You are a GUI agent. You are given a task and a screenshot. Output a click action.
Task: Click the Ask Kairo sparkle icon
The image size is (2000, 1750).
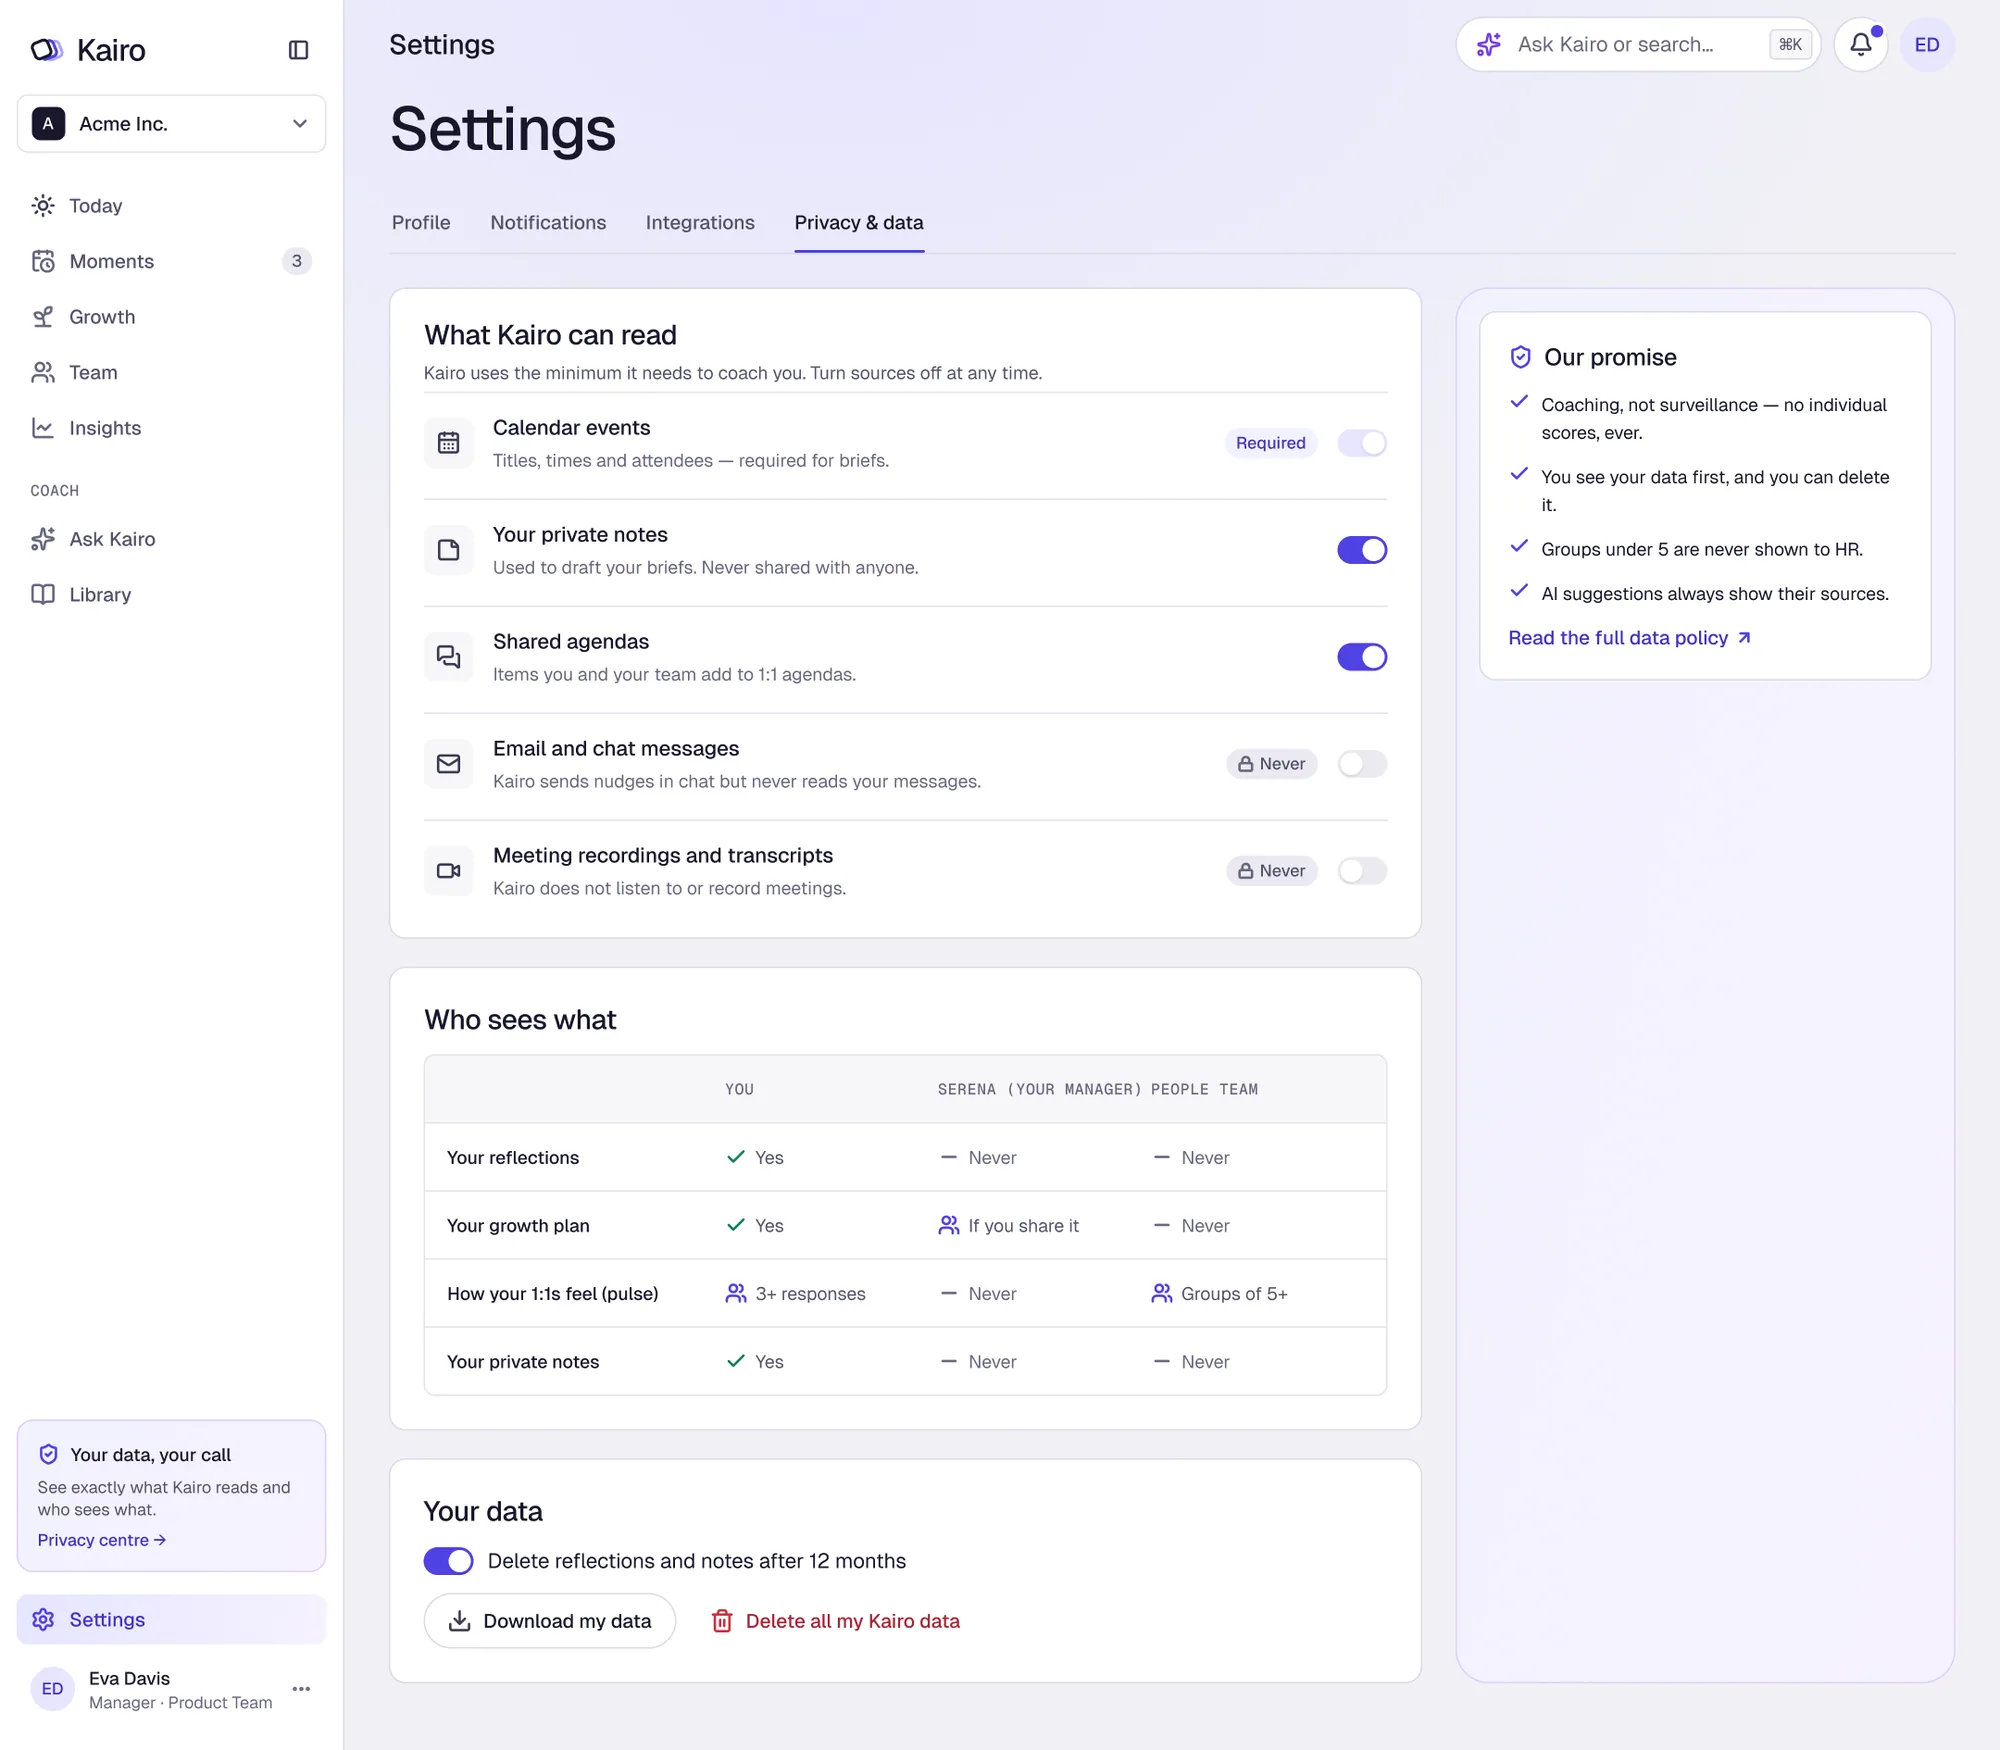tap(43, 539)
